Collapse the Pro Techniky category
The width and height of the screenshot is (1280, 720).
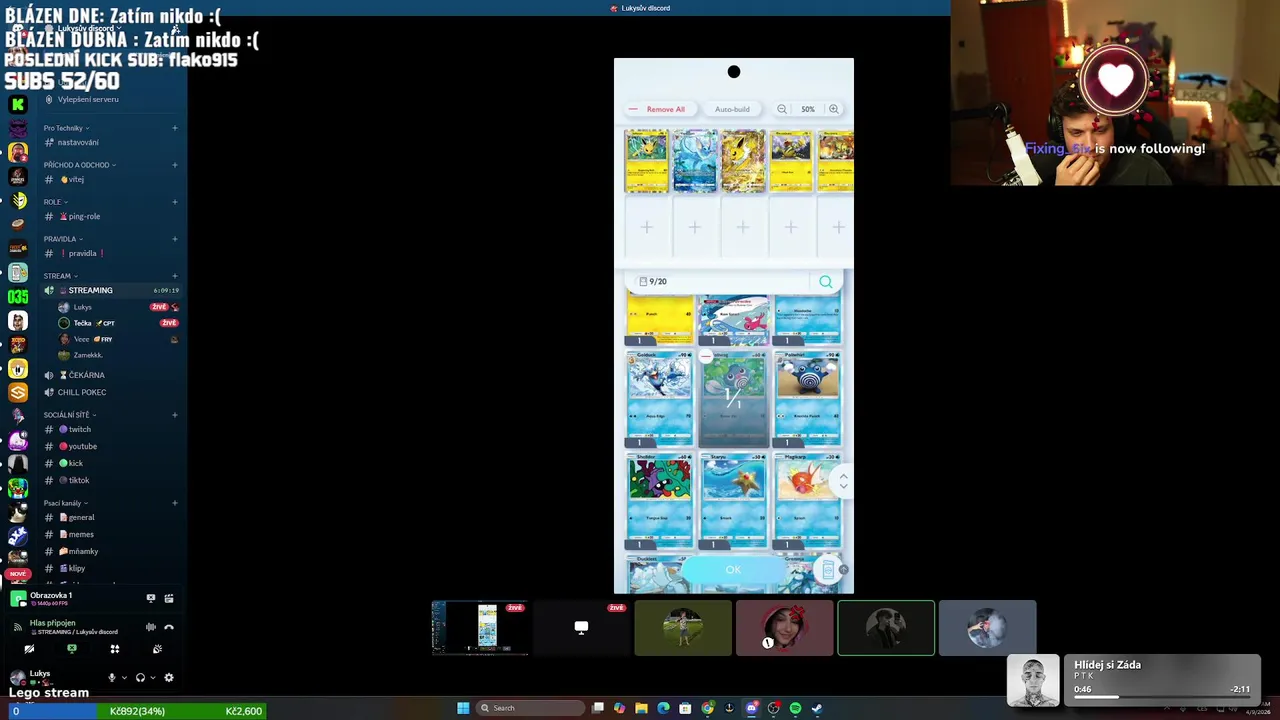[66, 128]
